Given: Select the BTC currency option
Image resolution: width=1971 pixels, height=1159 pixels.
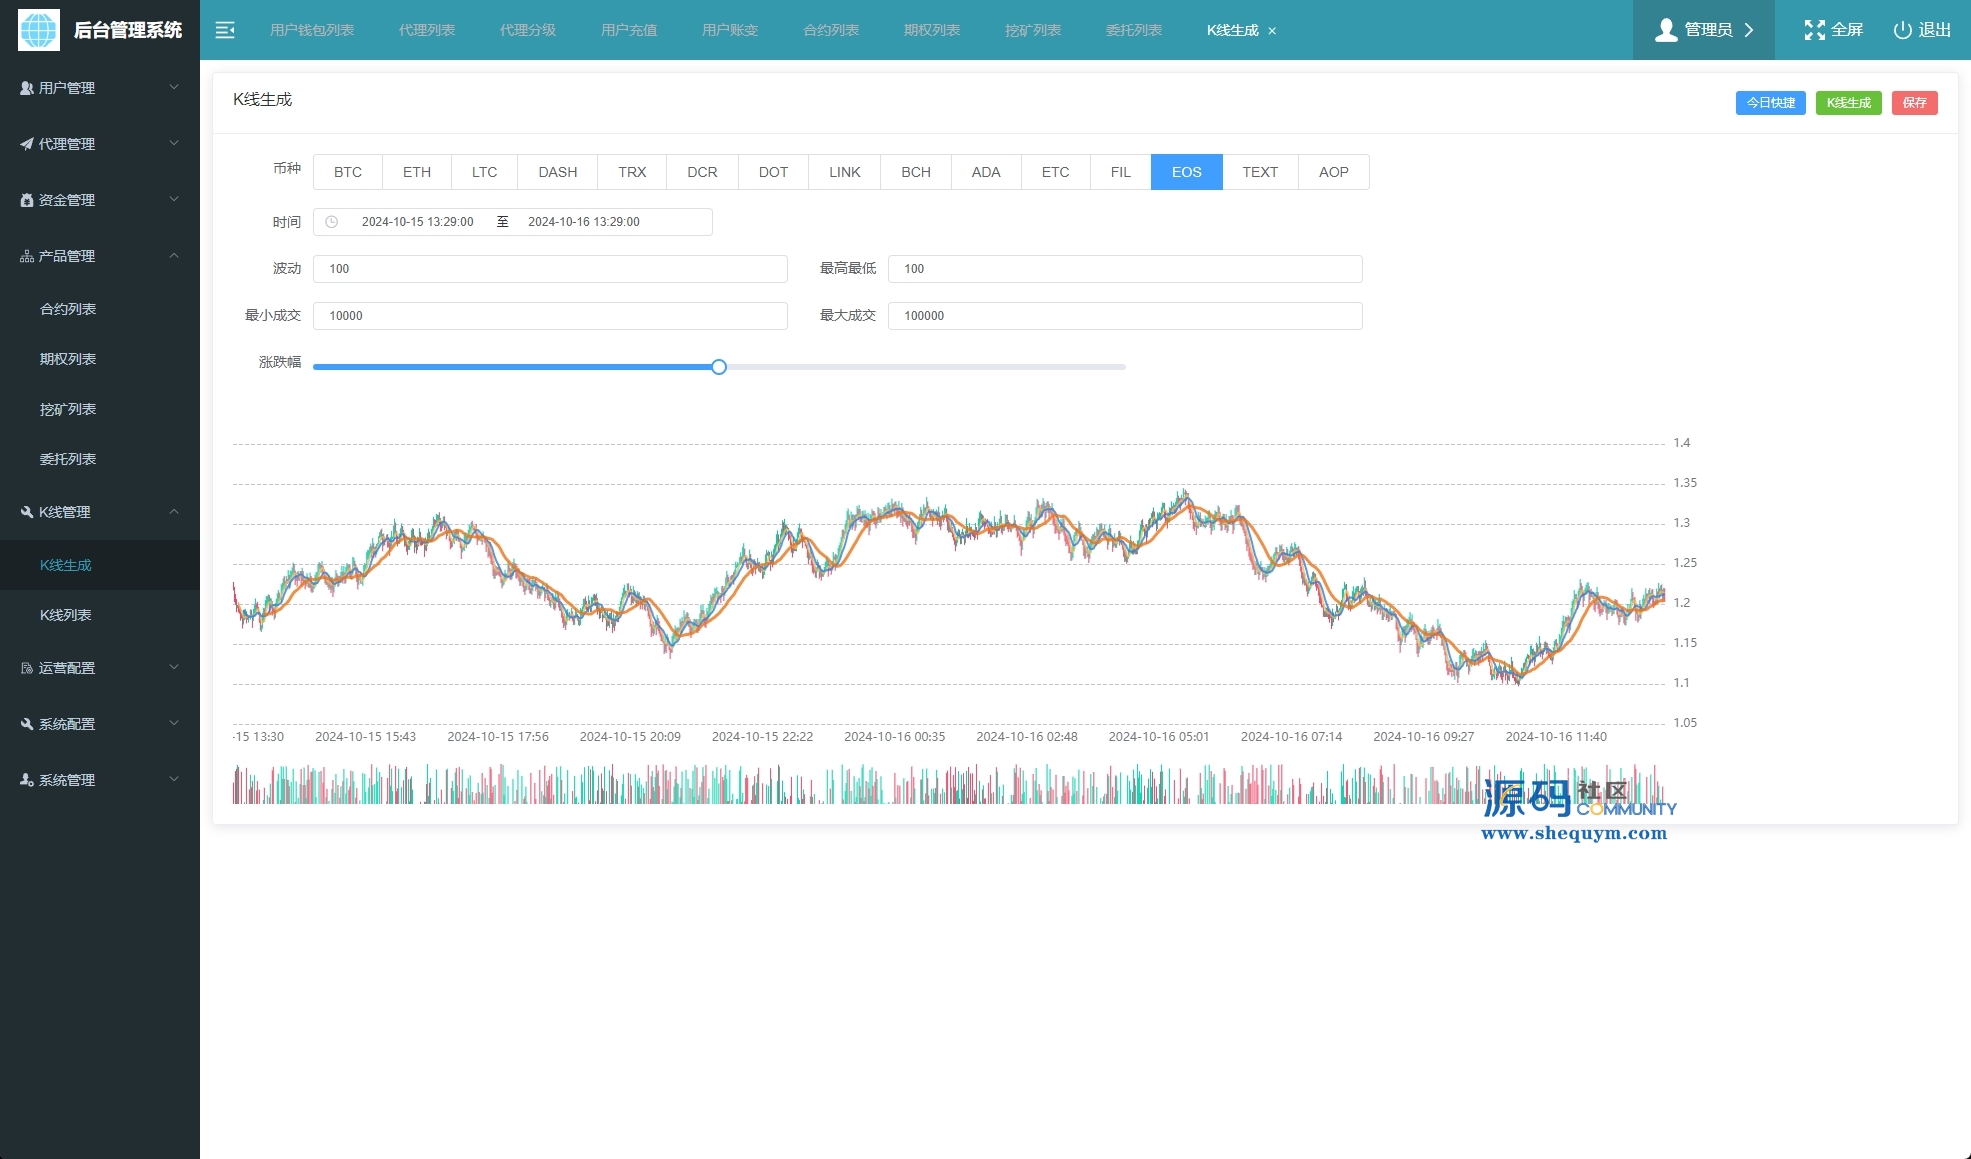Looking at the screenshot, I should click(x=348, y=172).
